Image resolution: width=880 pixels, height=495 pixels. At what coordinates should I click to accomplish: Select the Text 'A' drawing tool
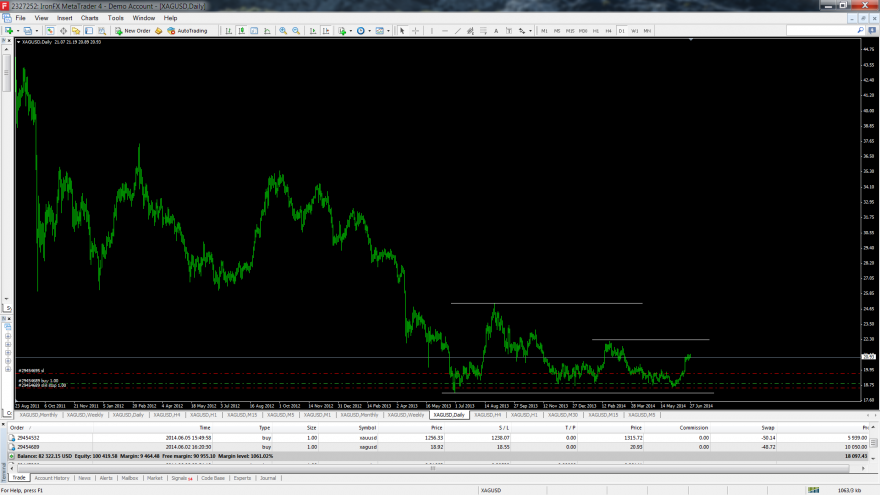pos(496,31)
